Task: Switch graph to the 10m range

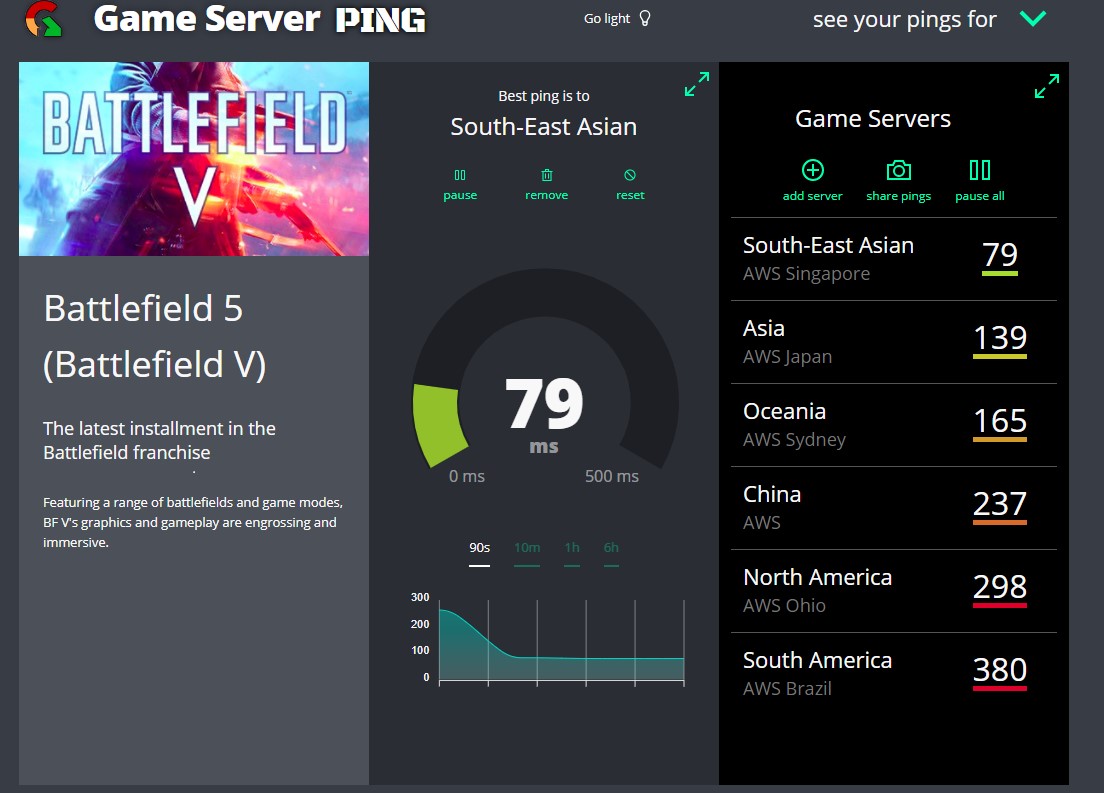Action: coord(527,548)
